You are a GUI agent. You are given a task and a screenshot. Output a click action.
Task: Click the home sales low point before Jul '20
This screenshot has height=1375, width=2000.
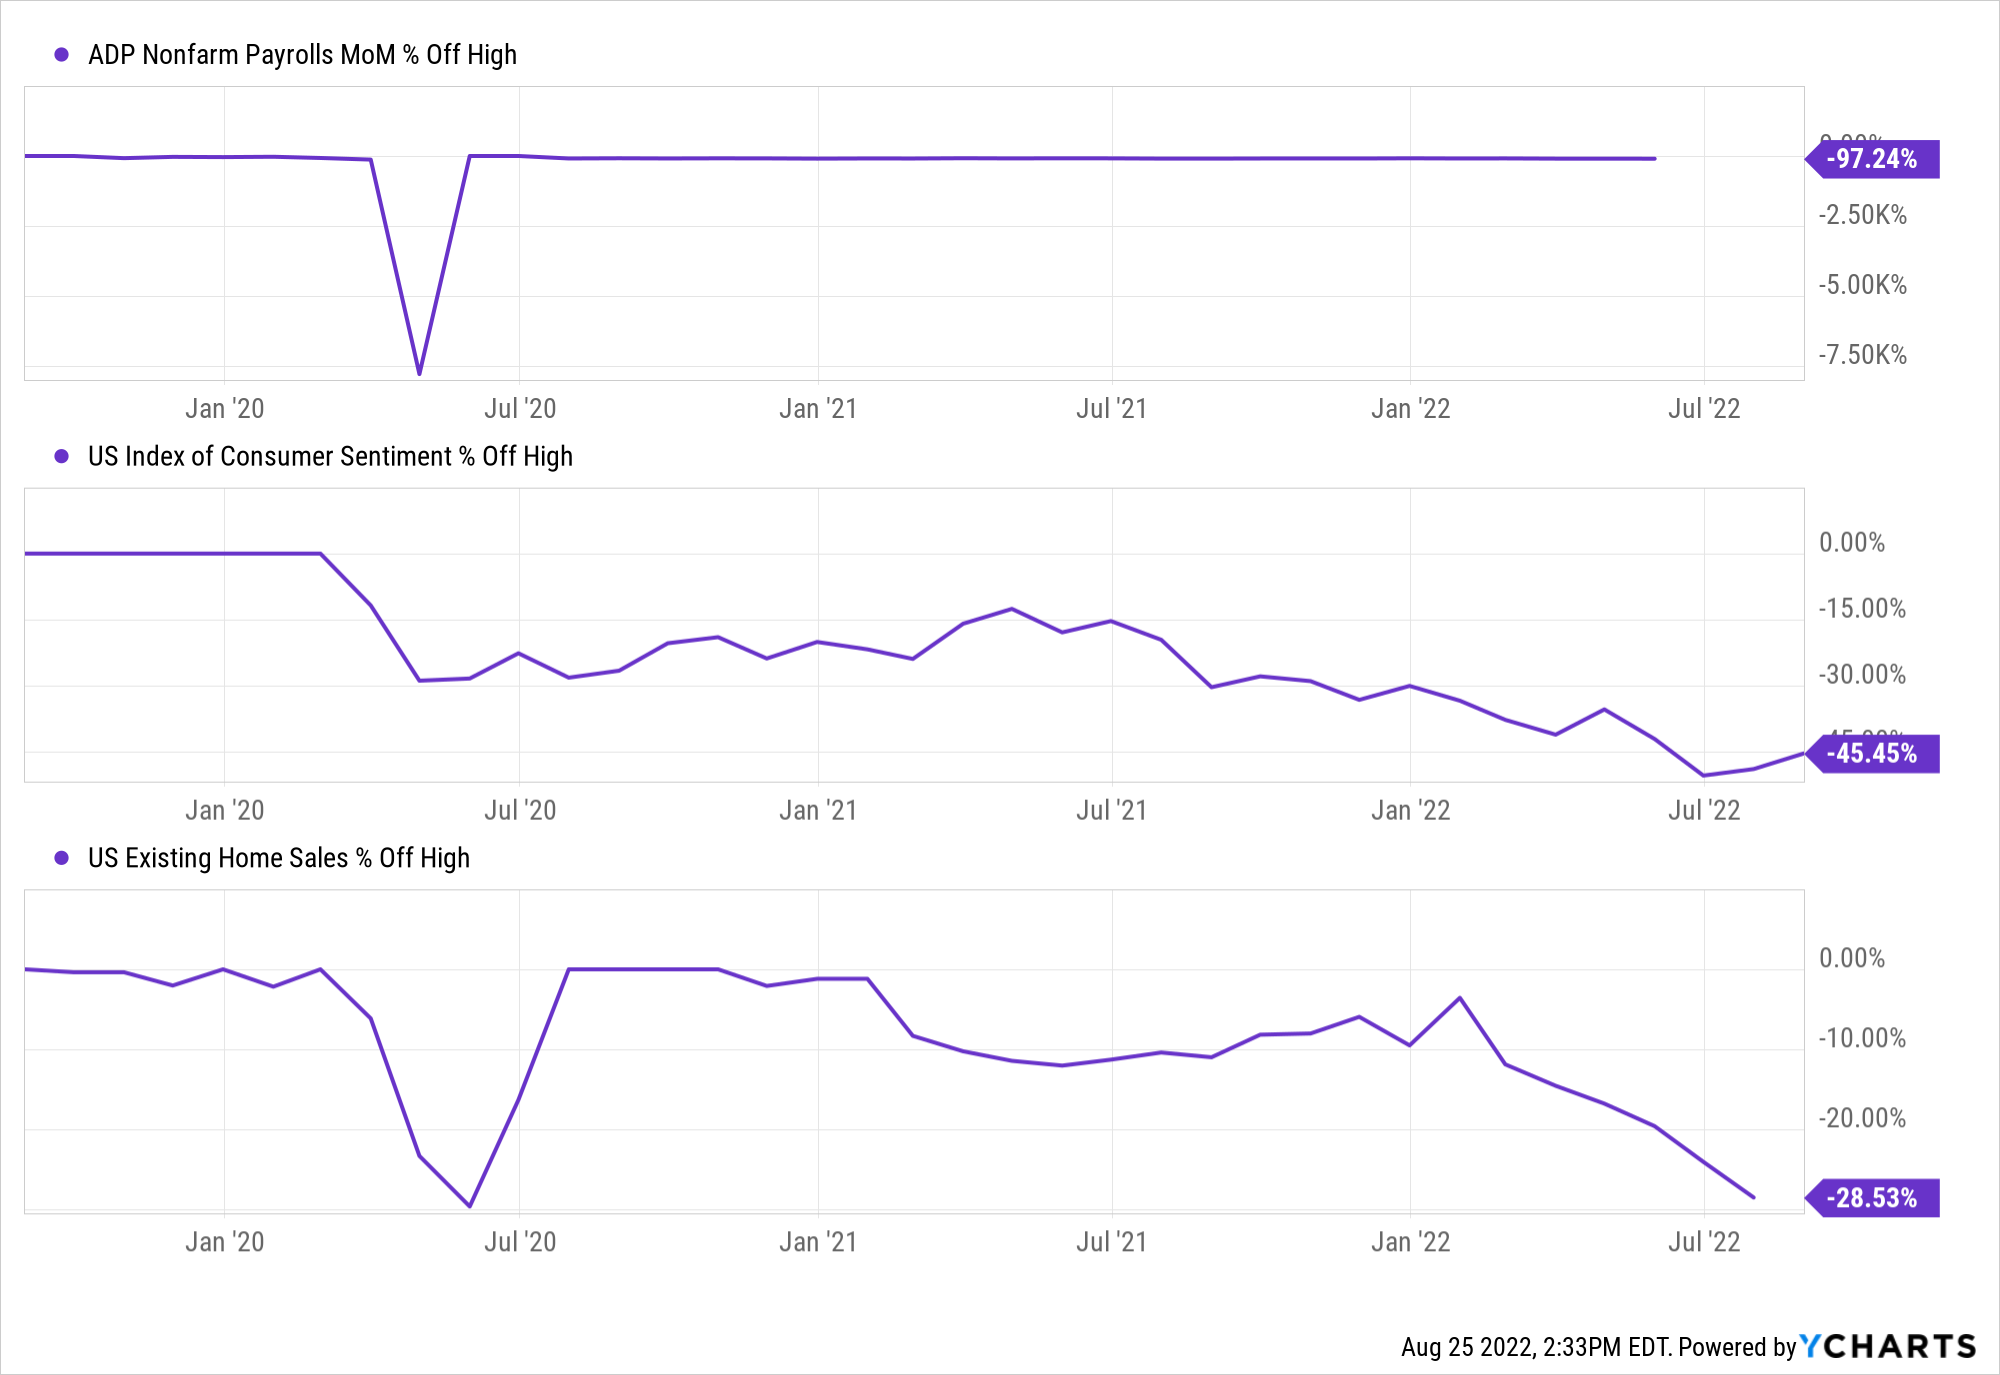pos(470,1205)
